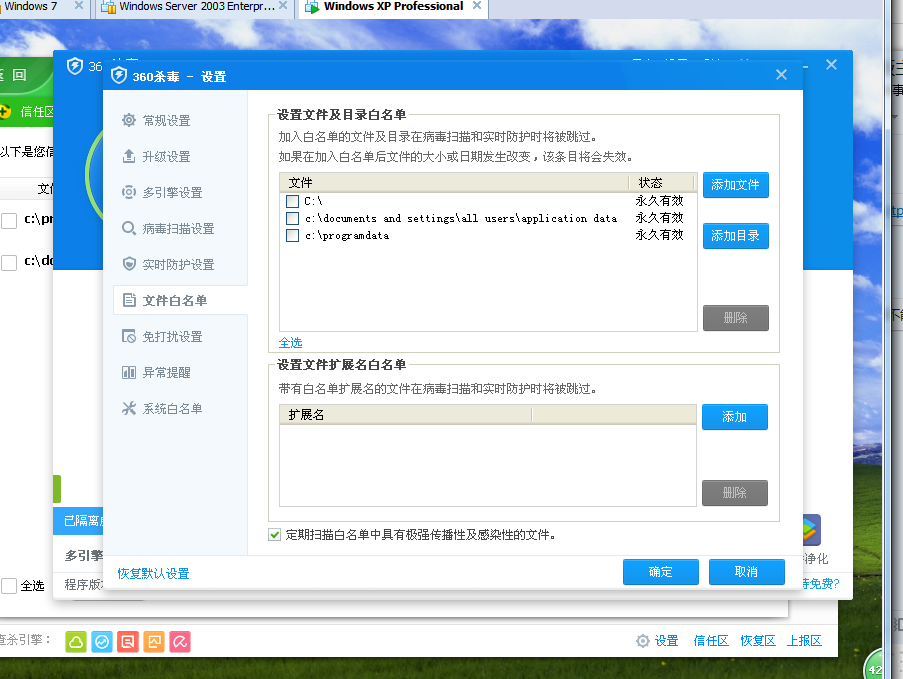Click 删除 button in extension whitelist
903x679 pixels.
(734, 493)
